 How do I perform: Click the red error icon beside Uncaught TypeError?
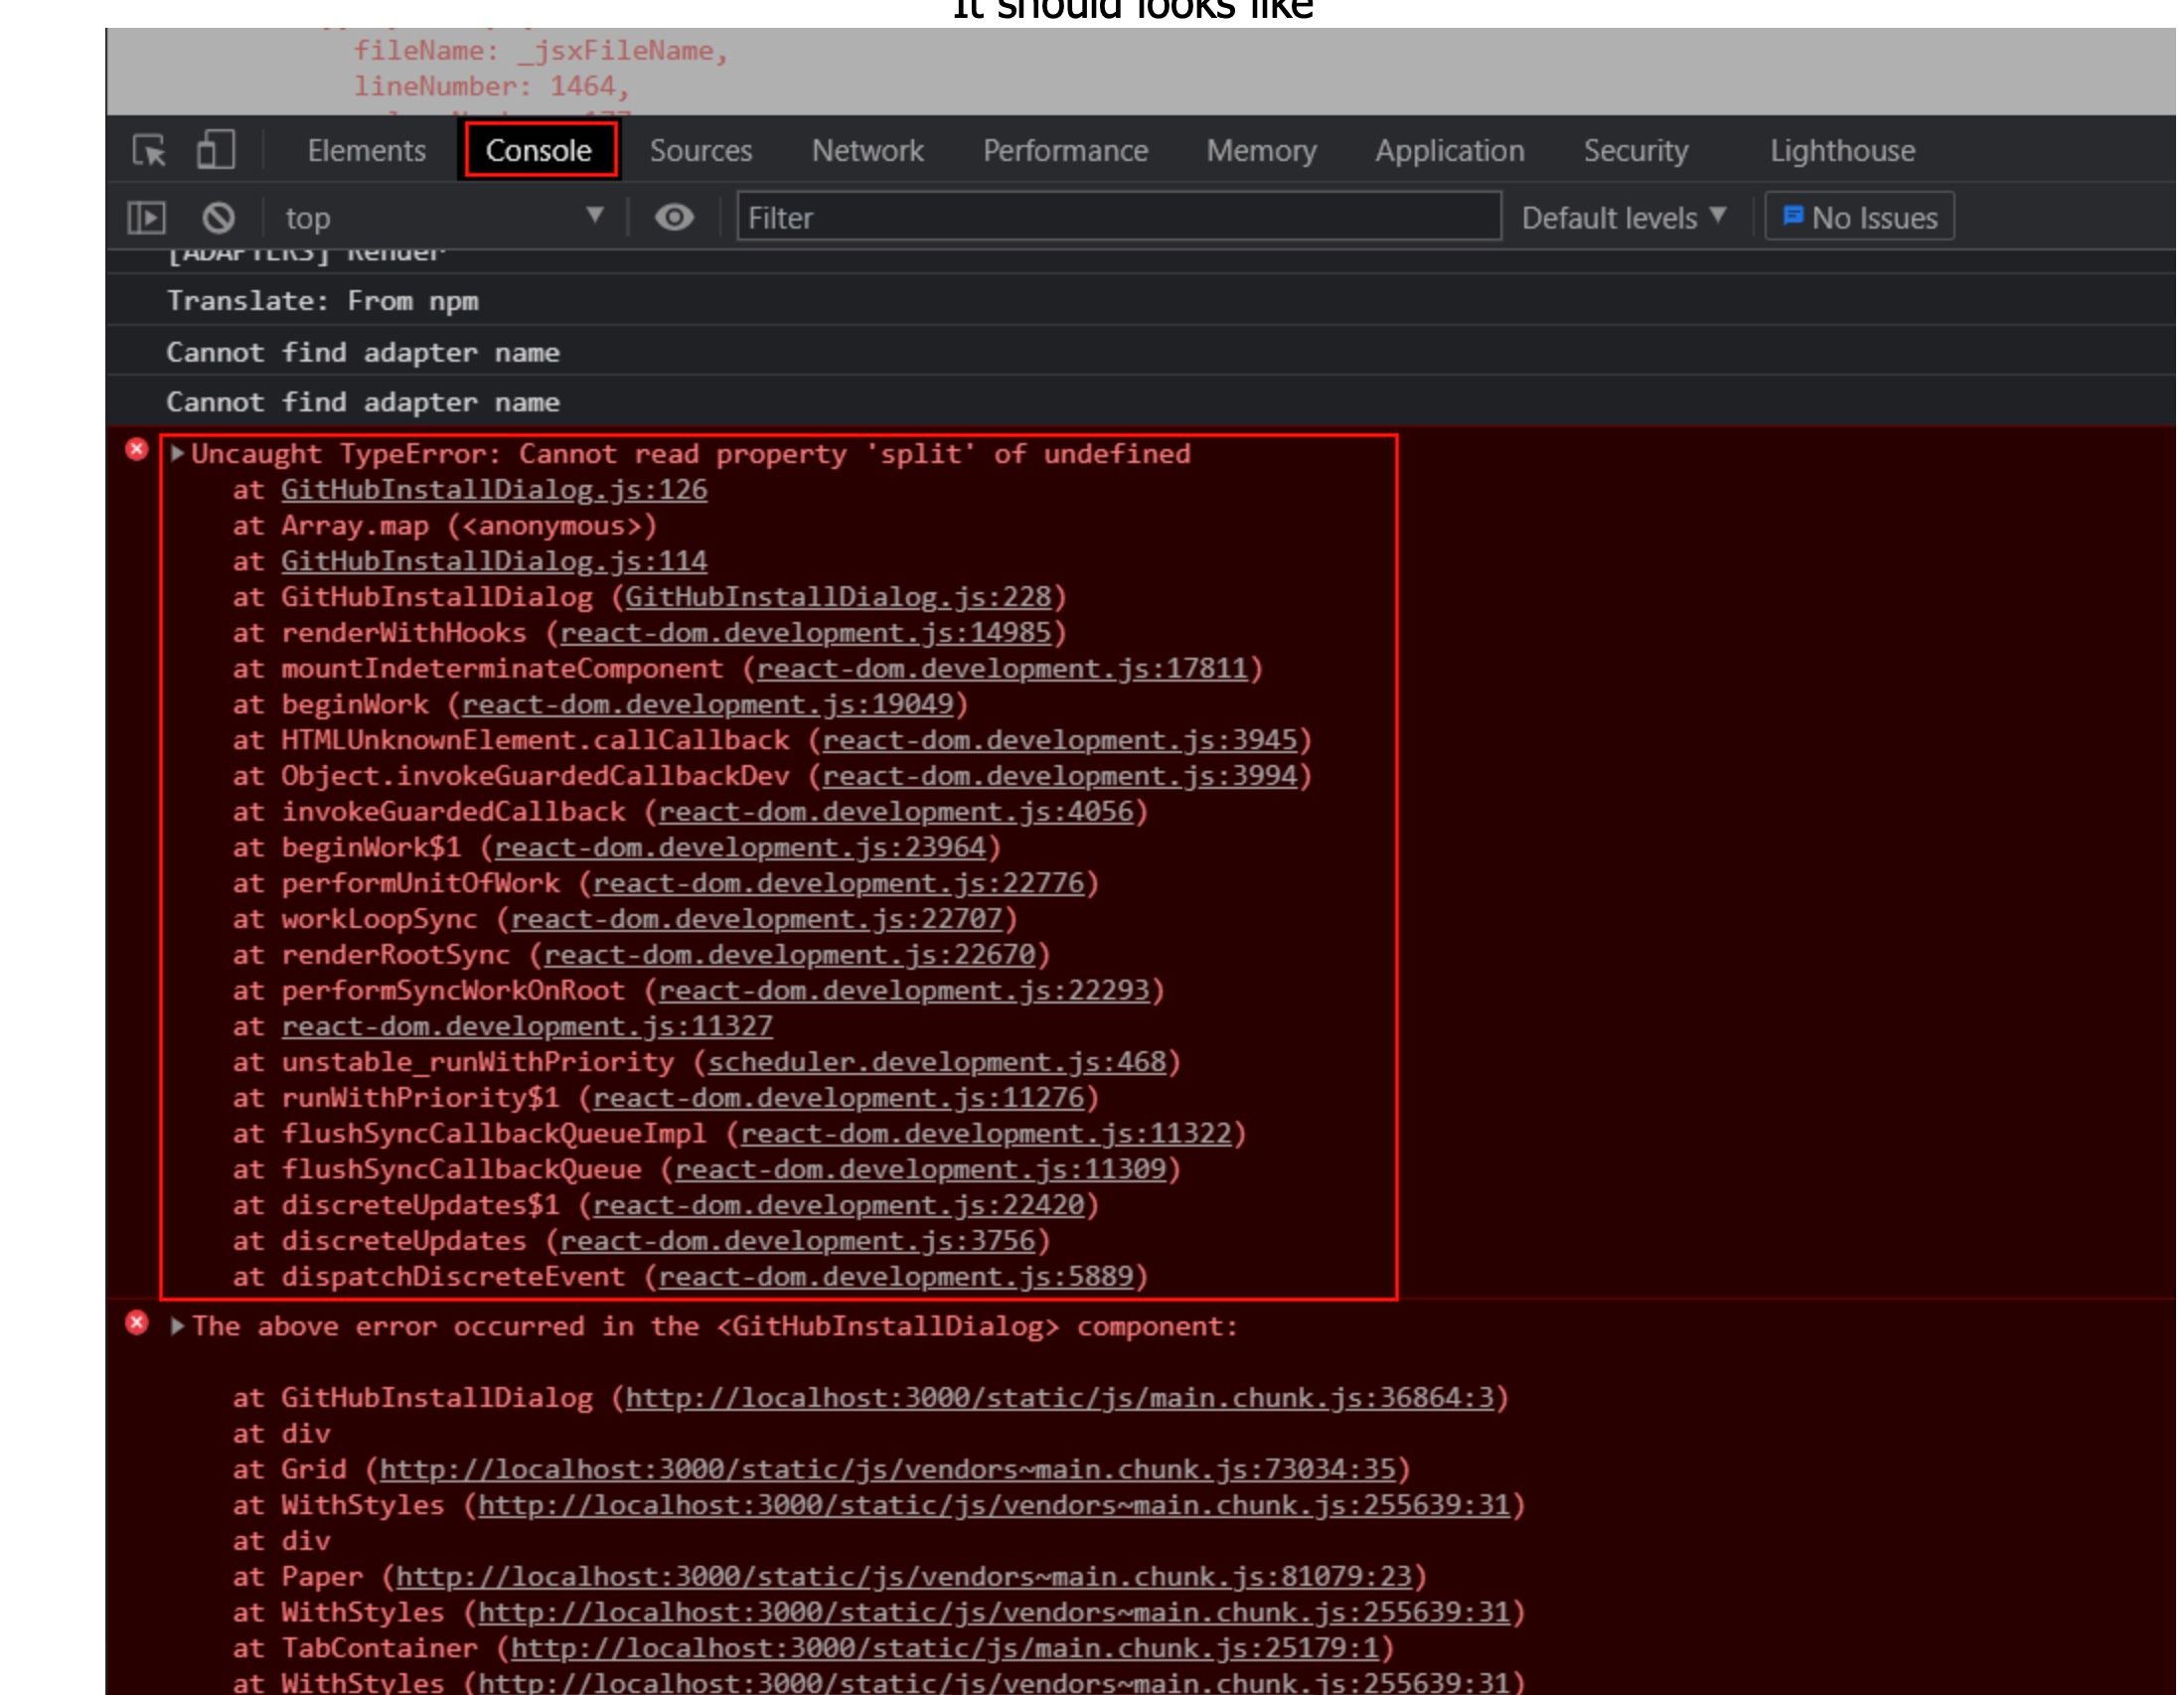pos(137,450)
